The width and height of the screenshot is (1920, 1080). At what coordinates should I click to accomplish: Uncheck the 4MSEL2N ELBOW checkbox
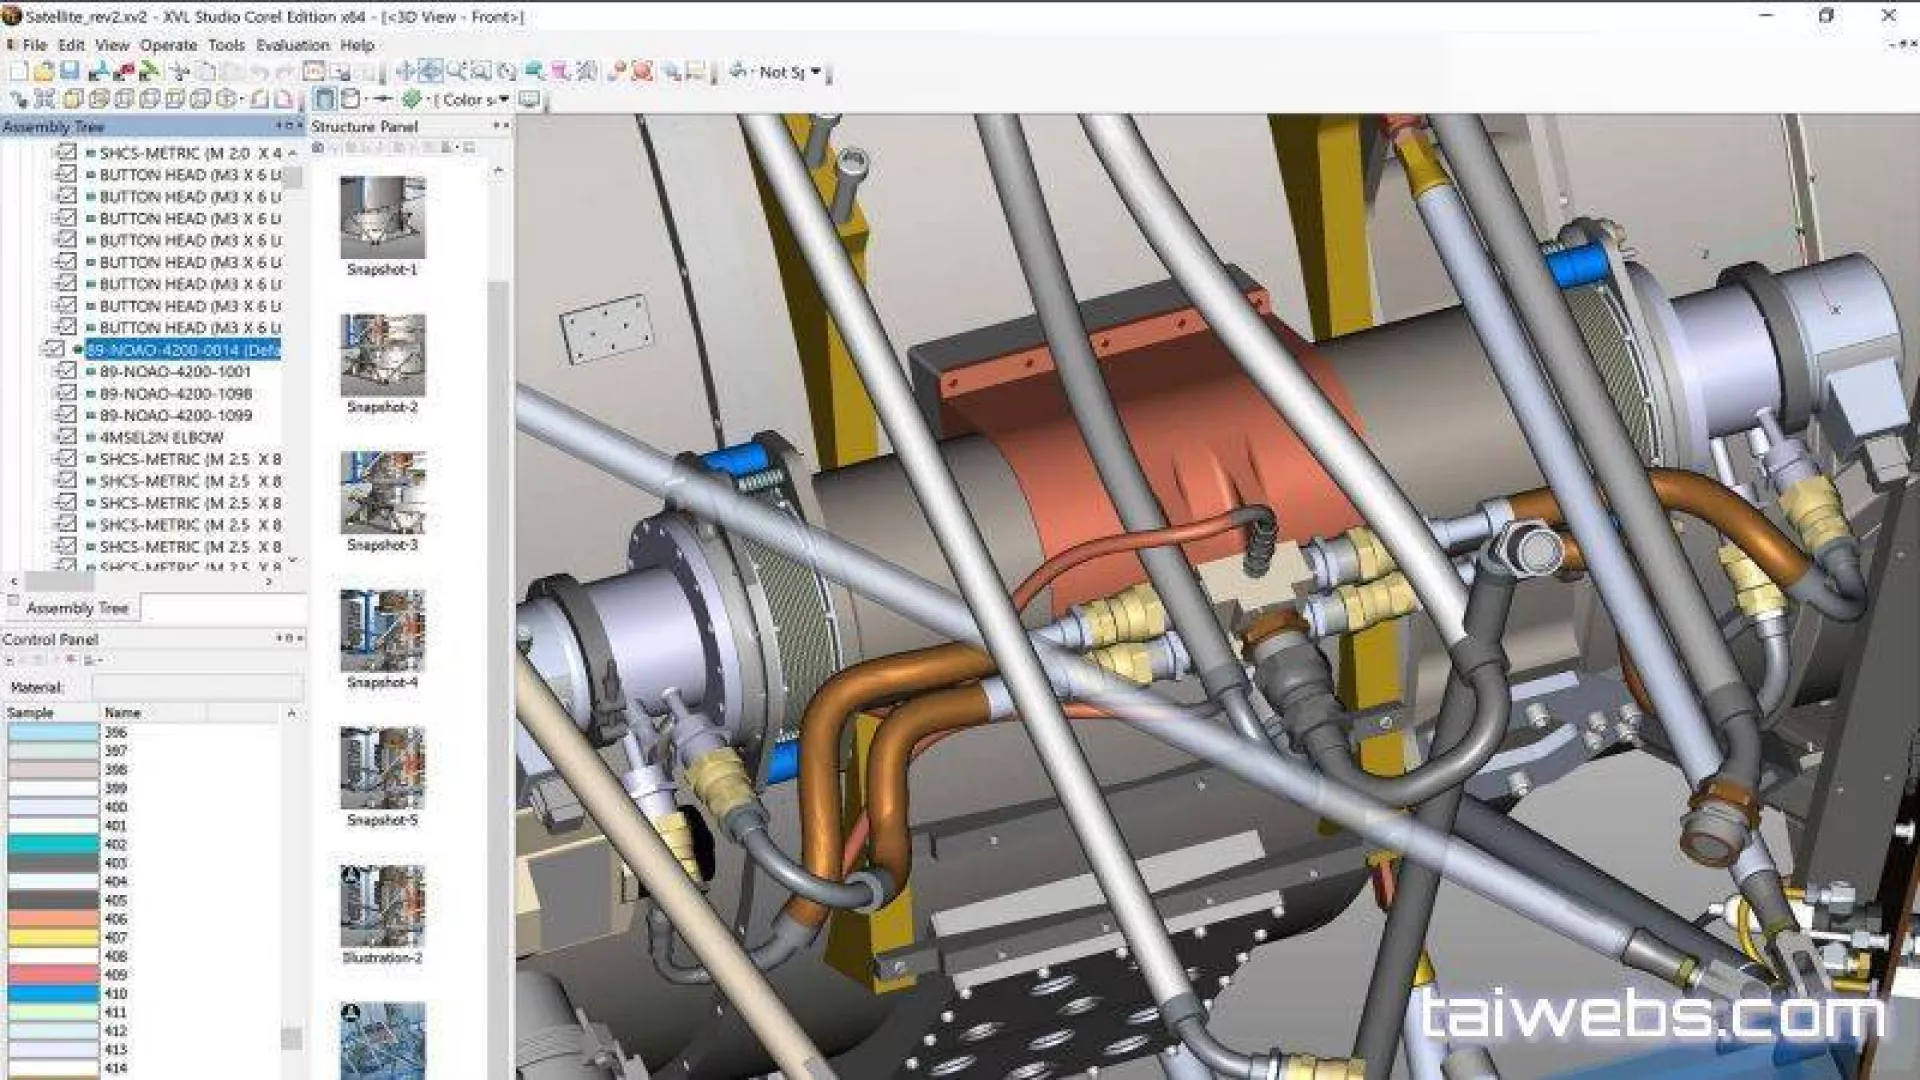[67, 437]
